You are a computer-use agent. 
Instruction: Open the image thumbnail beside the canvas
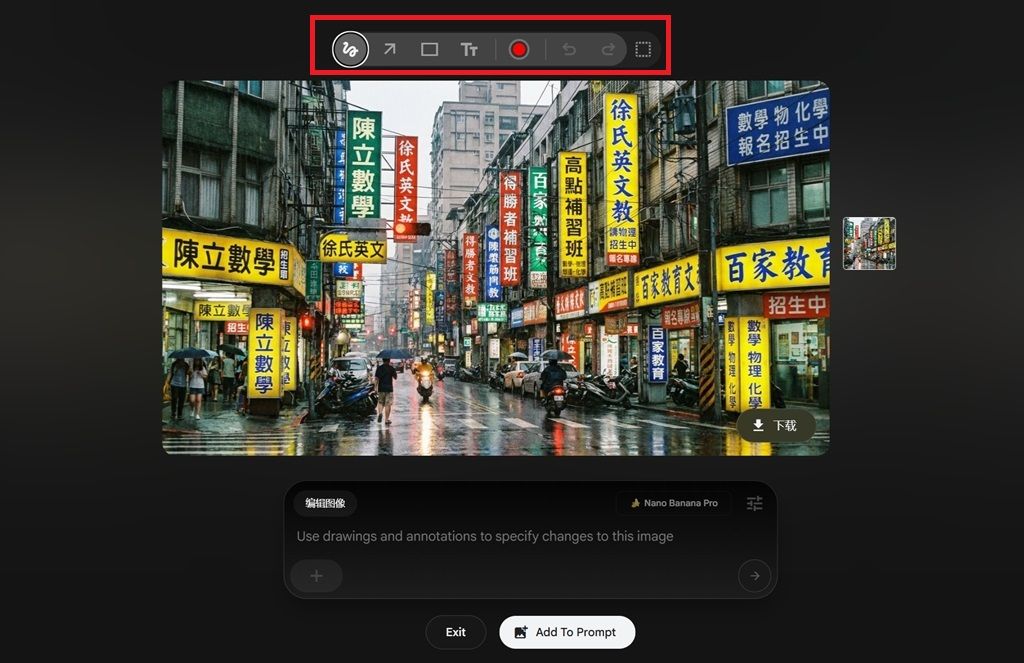point(869,243)
